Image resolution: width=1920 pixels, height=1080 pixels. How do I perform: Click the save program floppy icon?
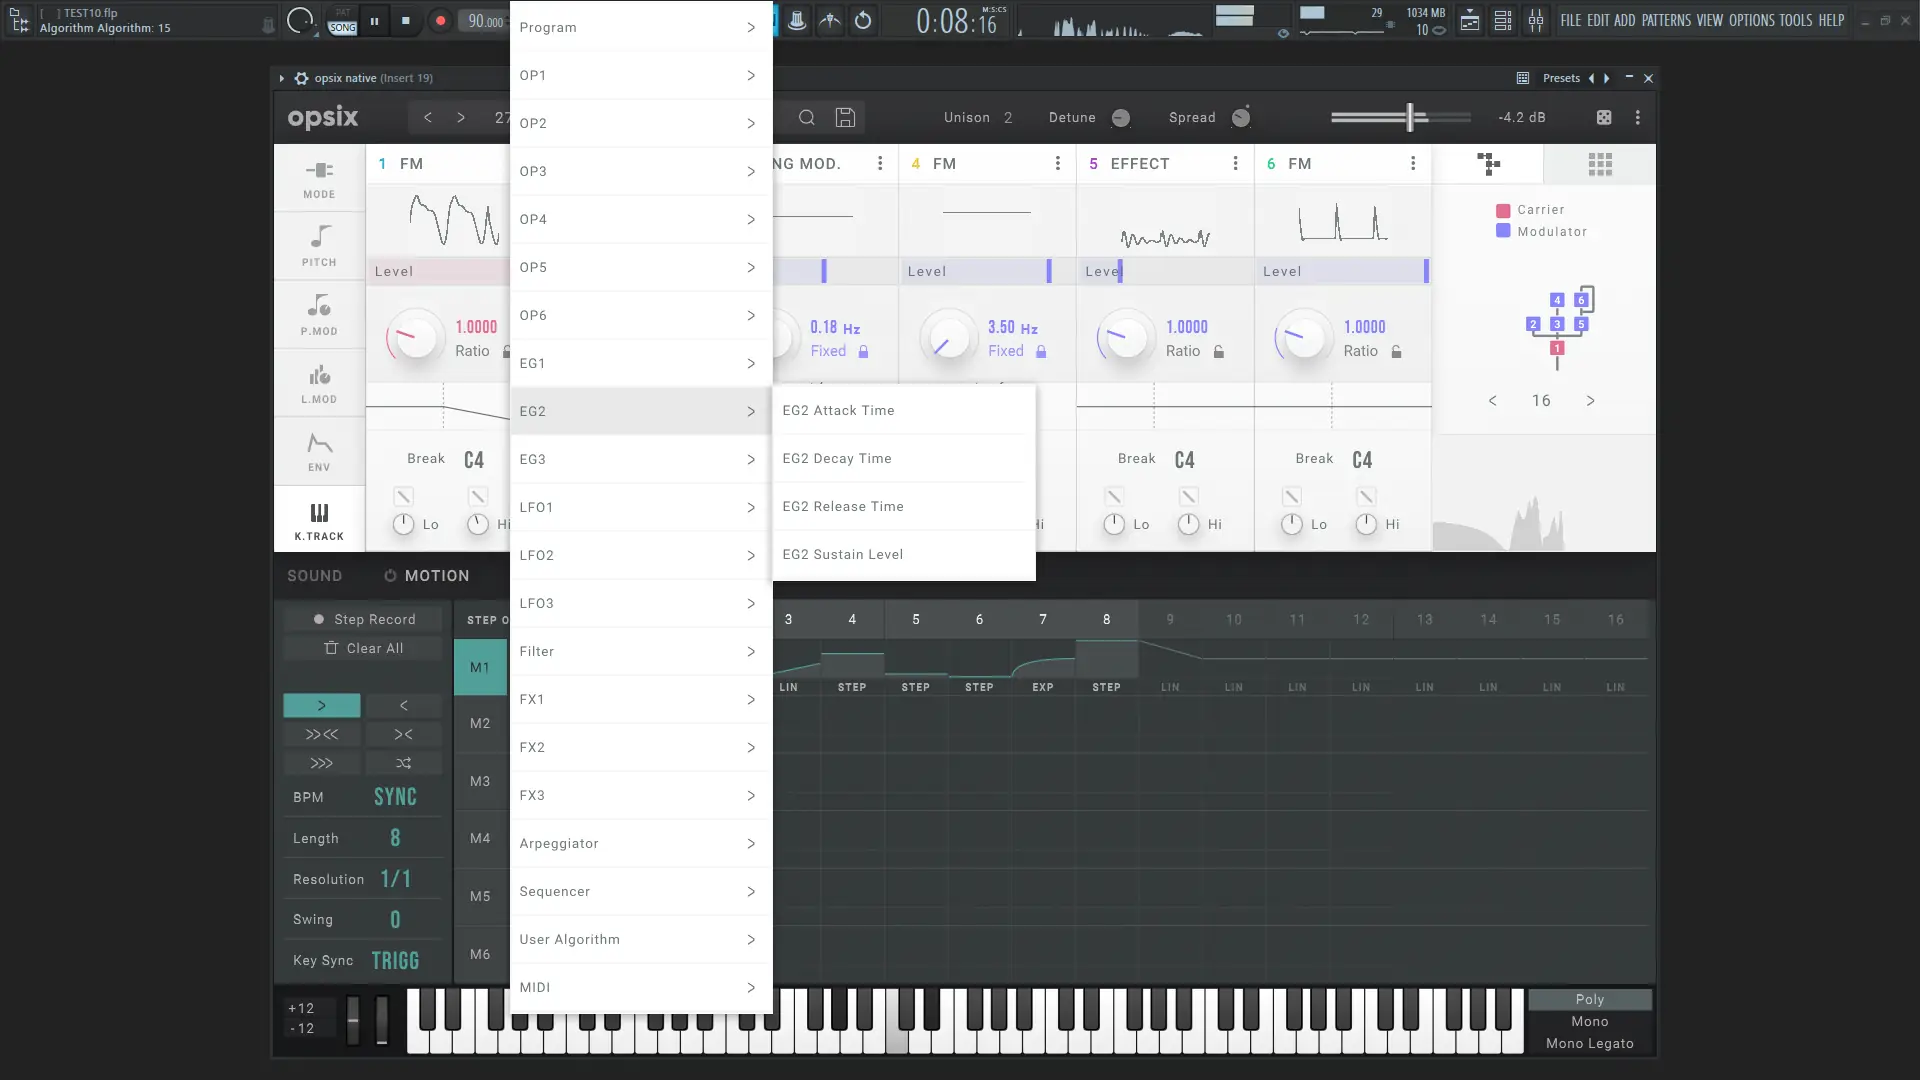tap(845, 118)
